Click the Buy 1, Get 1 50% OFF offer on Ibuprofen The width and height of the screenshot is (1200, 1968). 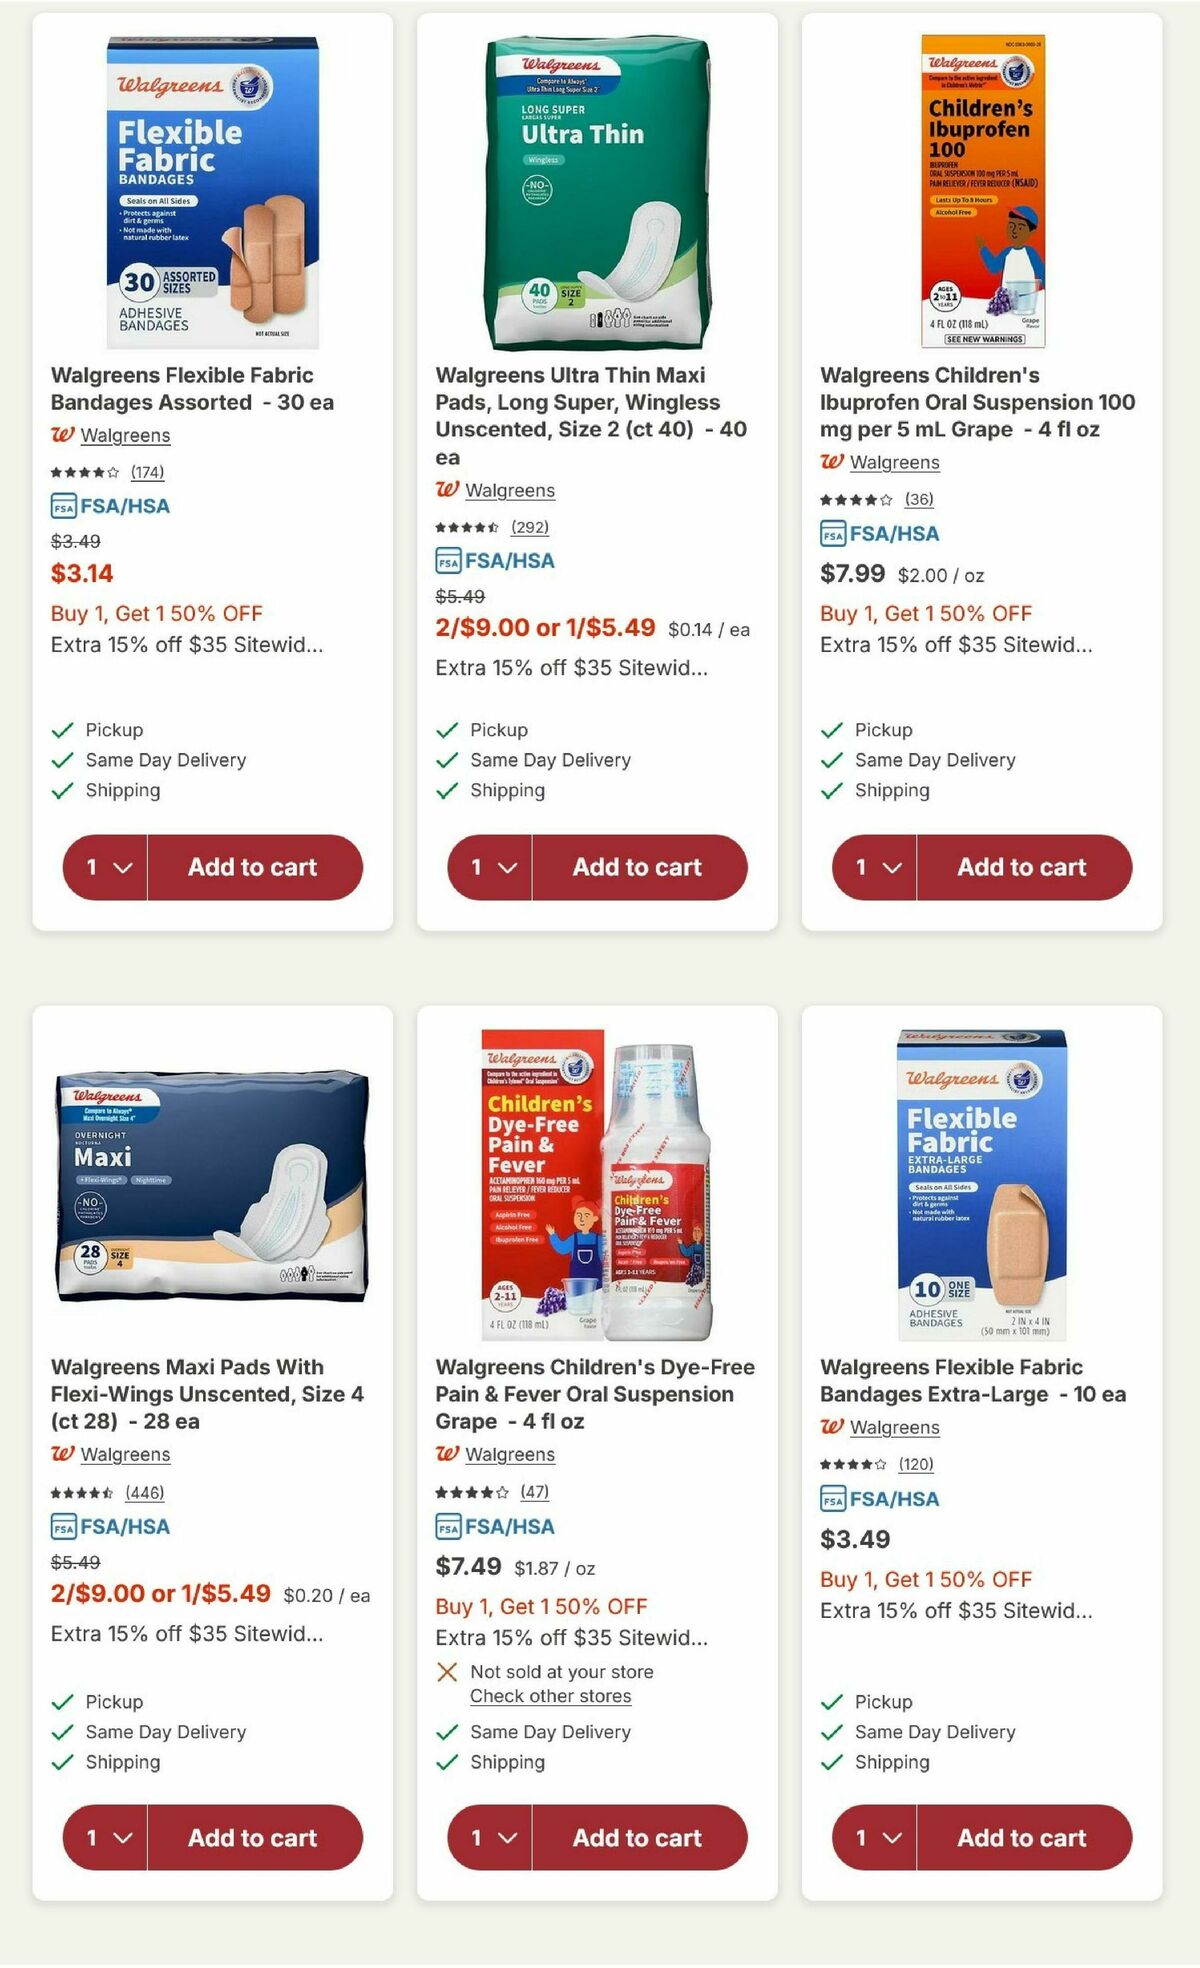tap(925, 613)
